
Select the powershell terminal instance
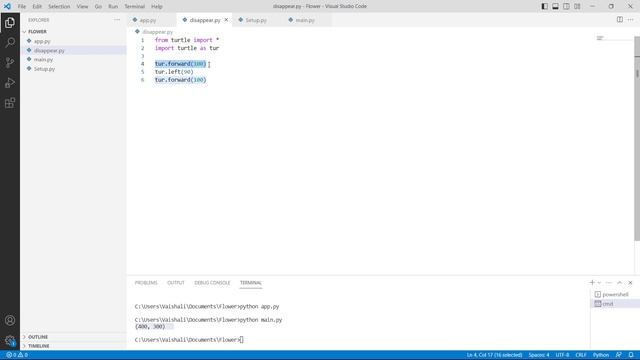pos(615,294)
